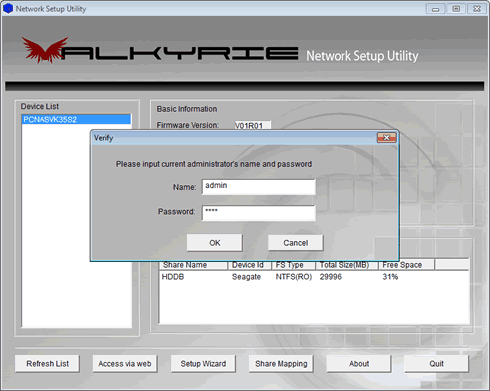Focus the Name input field
490x391 pixels.
259,187
